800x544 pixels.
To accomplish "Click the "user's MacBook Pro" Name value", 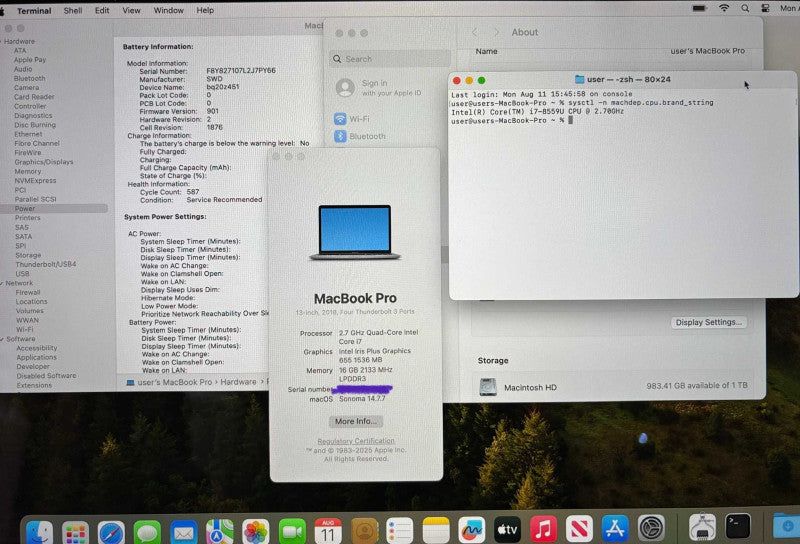I will [x=707, y=51].
